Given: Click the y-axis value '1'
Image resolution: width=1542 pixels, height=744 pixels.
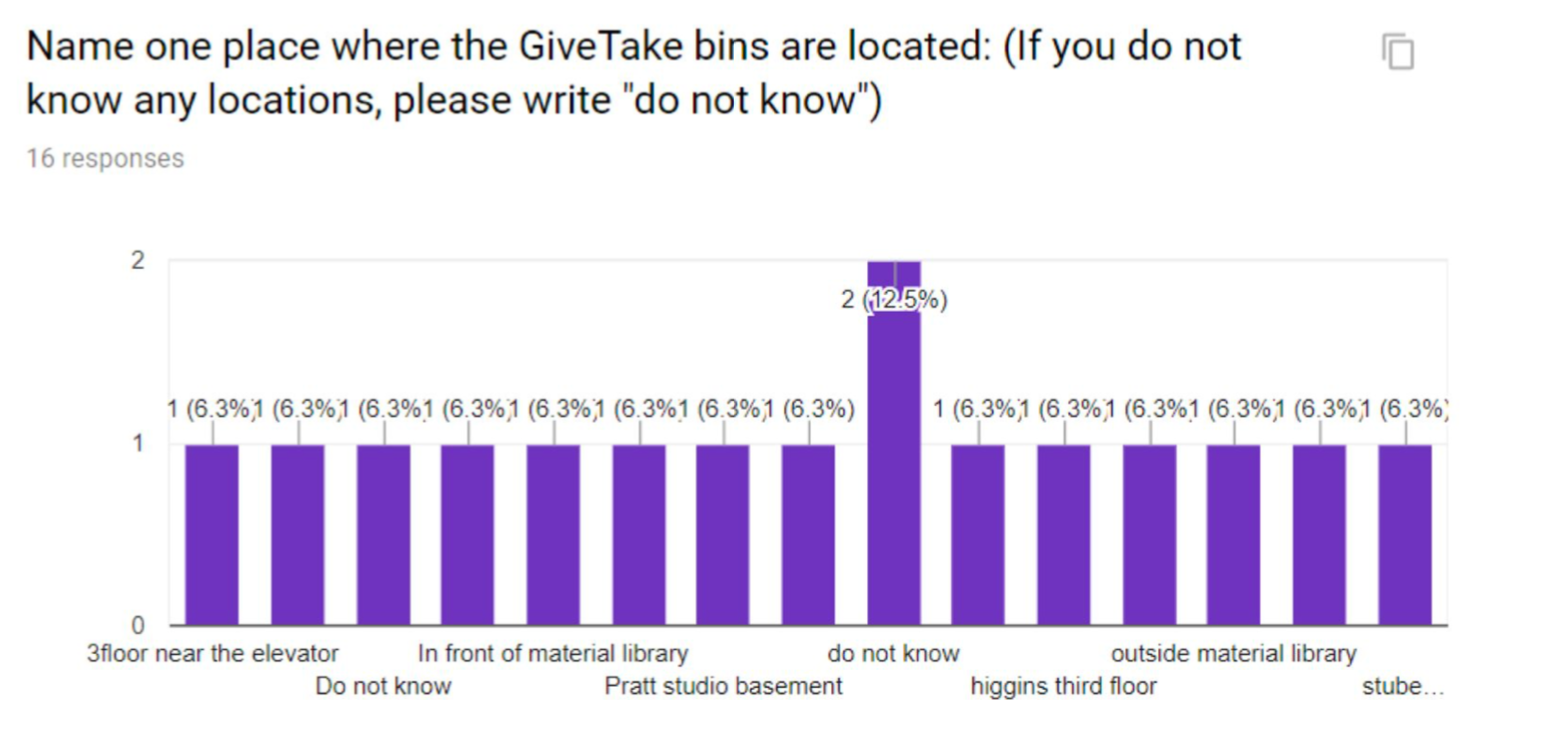Looking at the screenshot, I should 139,443.
